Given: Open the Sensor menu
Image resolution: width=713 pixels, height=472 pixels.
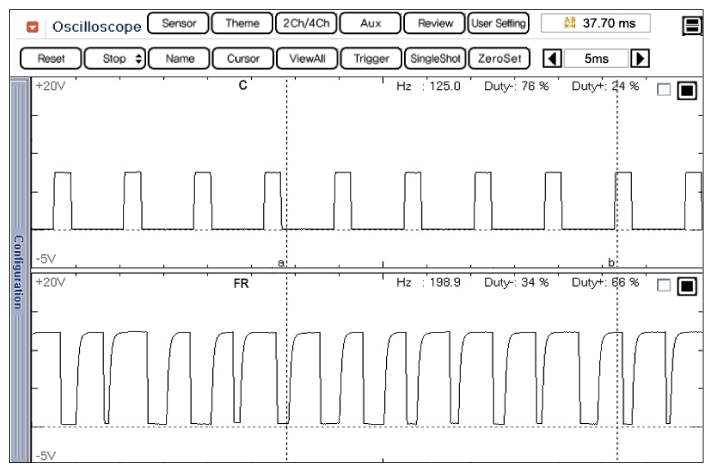Looking at the screenshot, I should (x=179, y=23).
